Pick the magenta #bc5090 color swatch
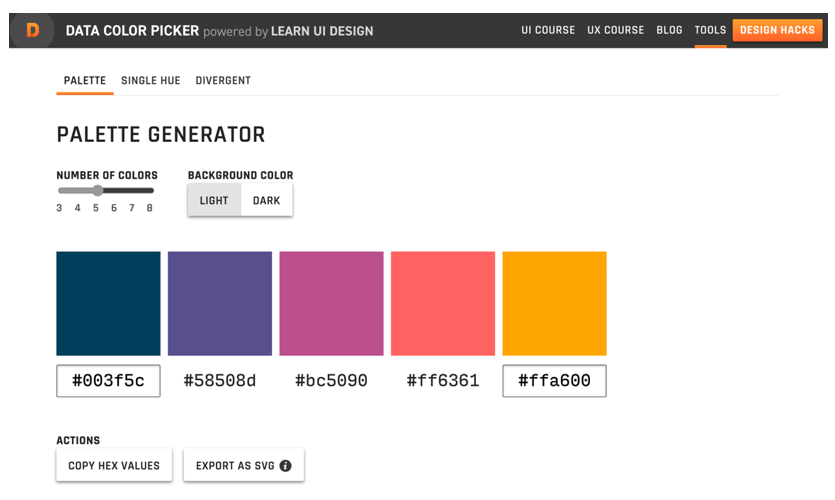This screenshot has width=835, height=500. (331, 303)
